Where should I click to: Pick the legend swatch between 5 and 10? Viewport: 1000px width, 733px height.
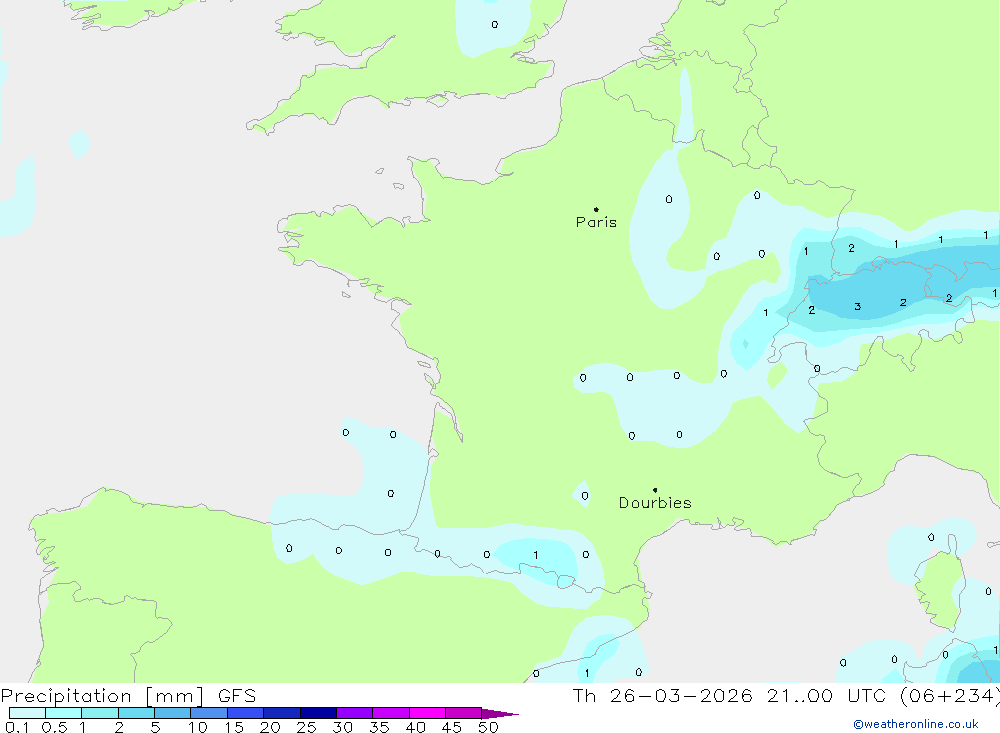[x=173, y=713]
